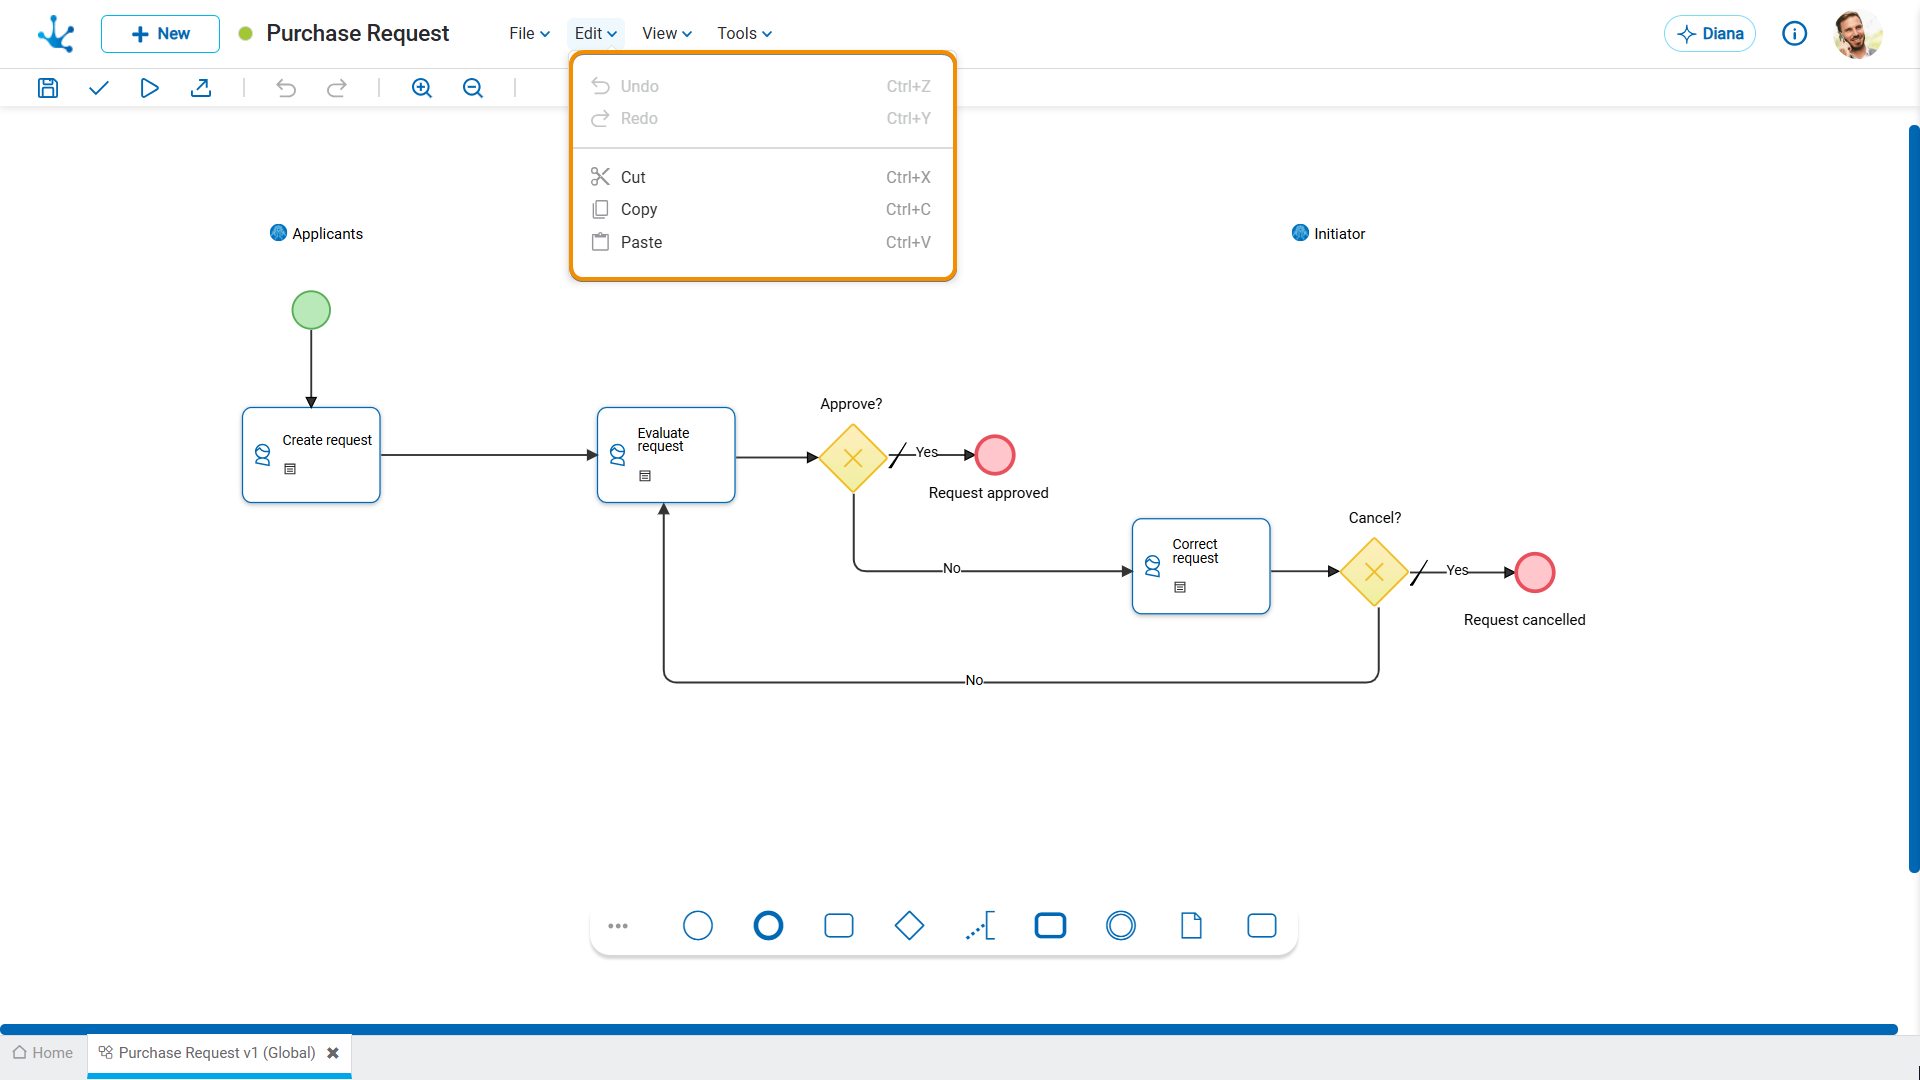Click the vertical scrollbar on the right

tap(1914, 500)
